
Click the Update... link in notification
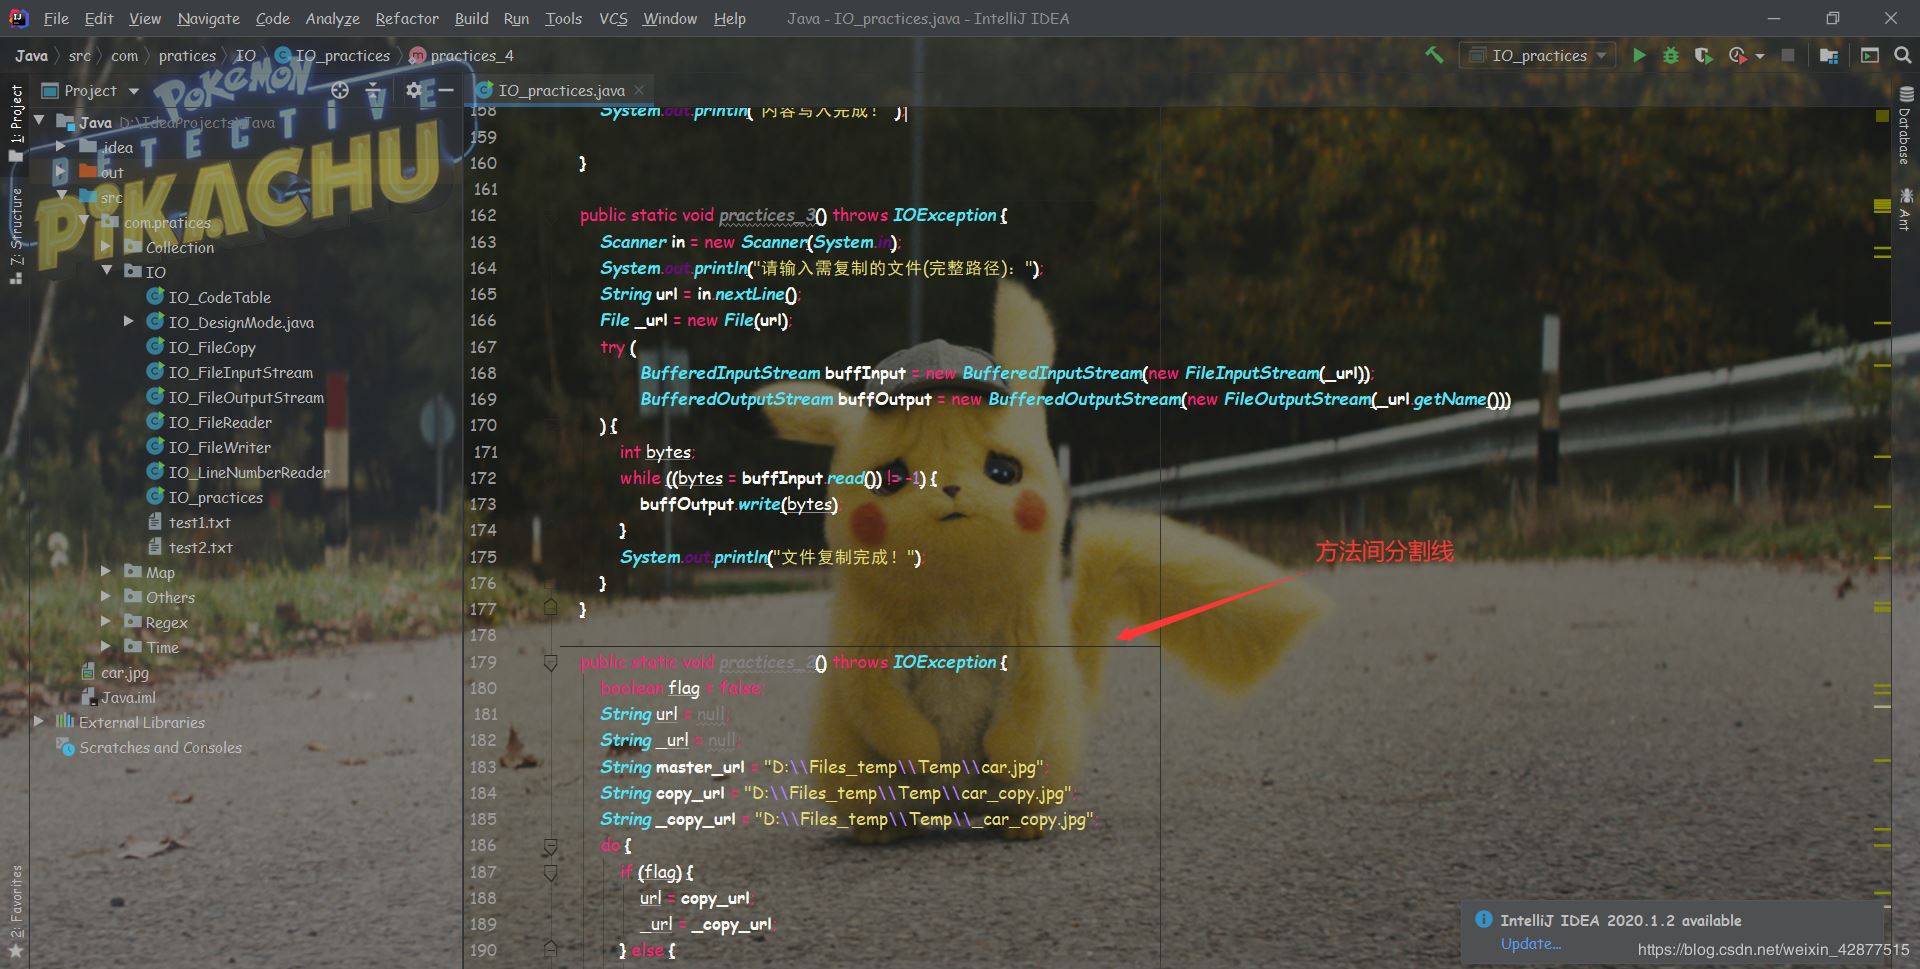(x=1530, y=944)
